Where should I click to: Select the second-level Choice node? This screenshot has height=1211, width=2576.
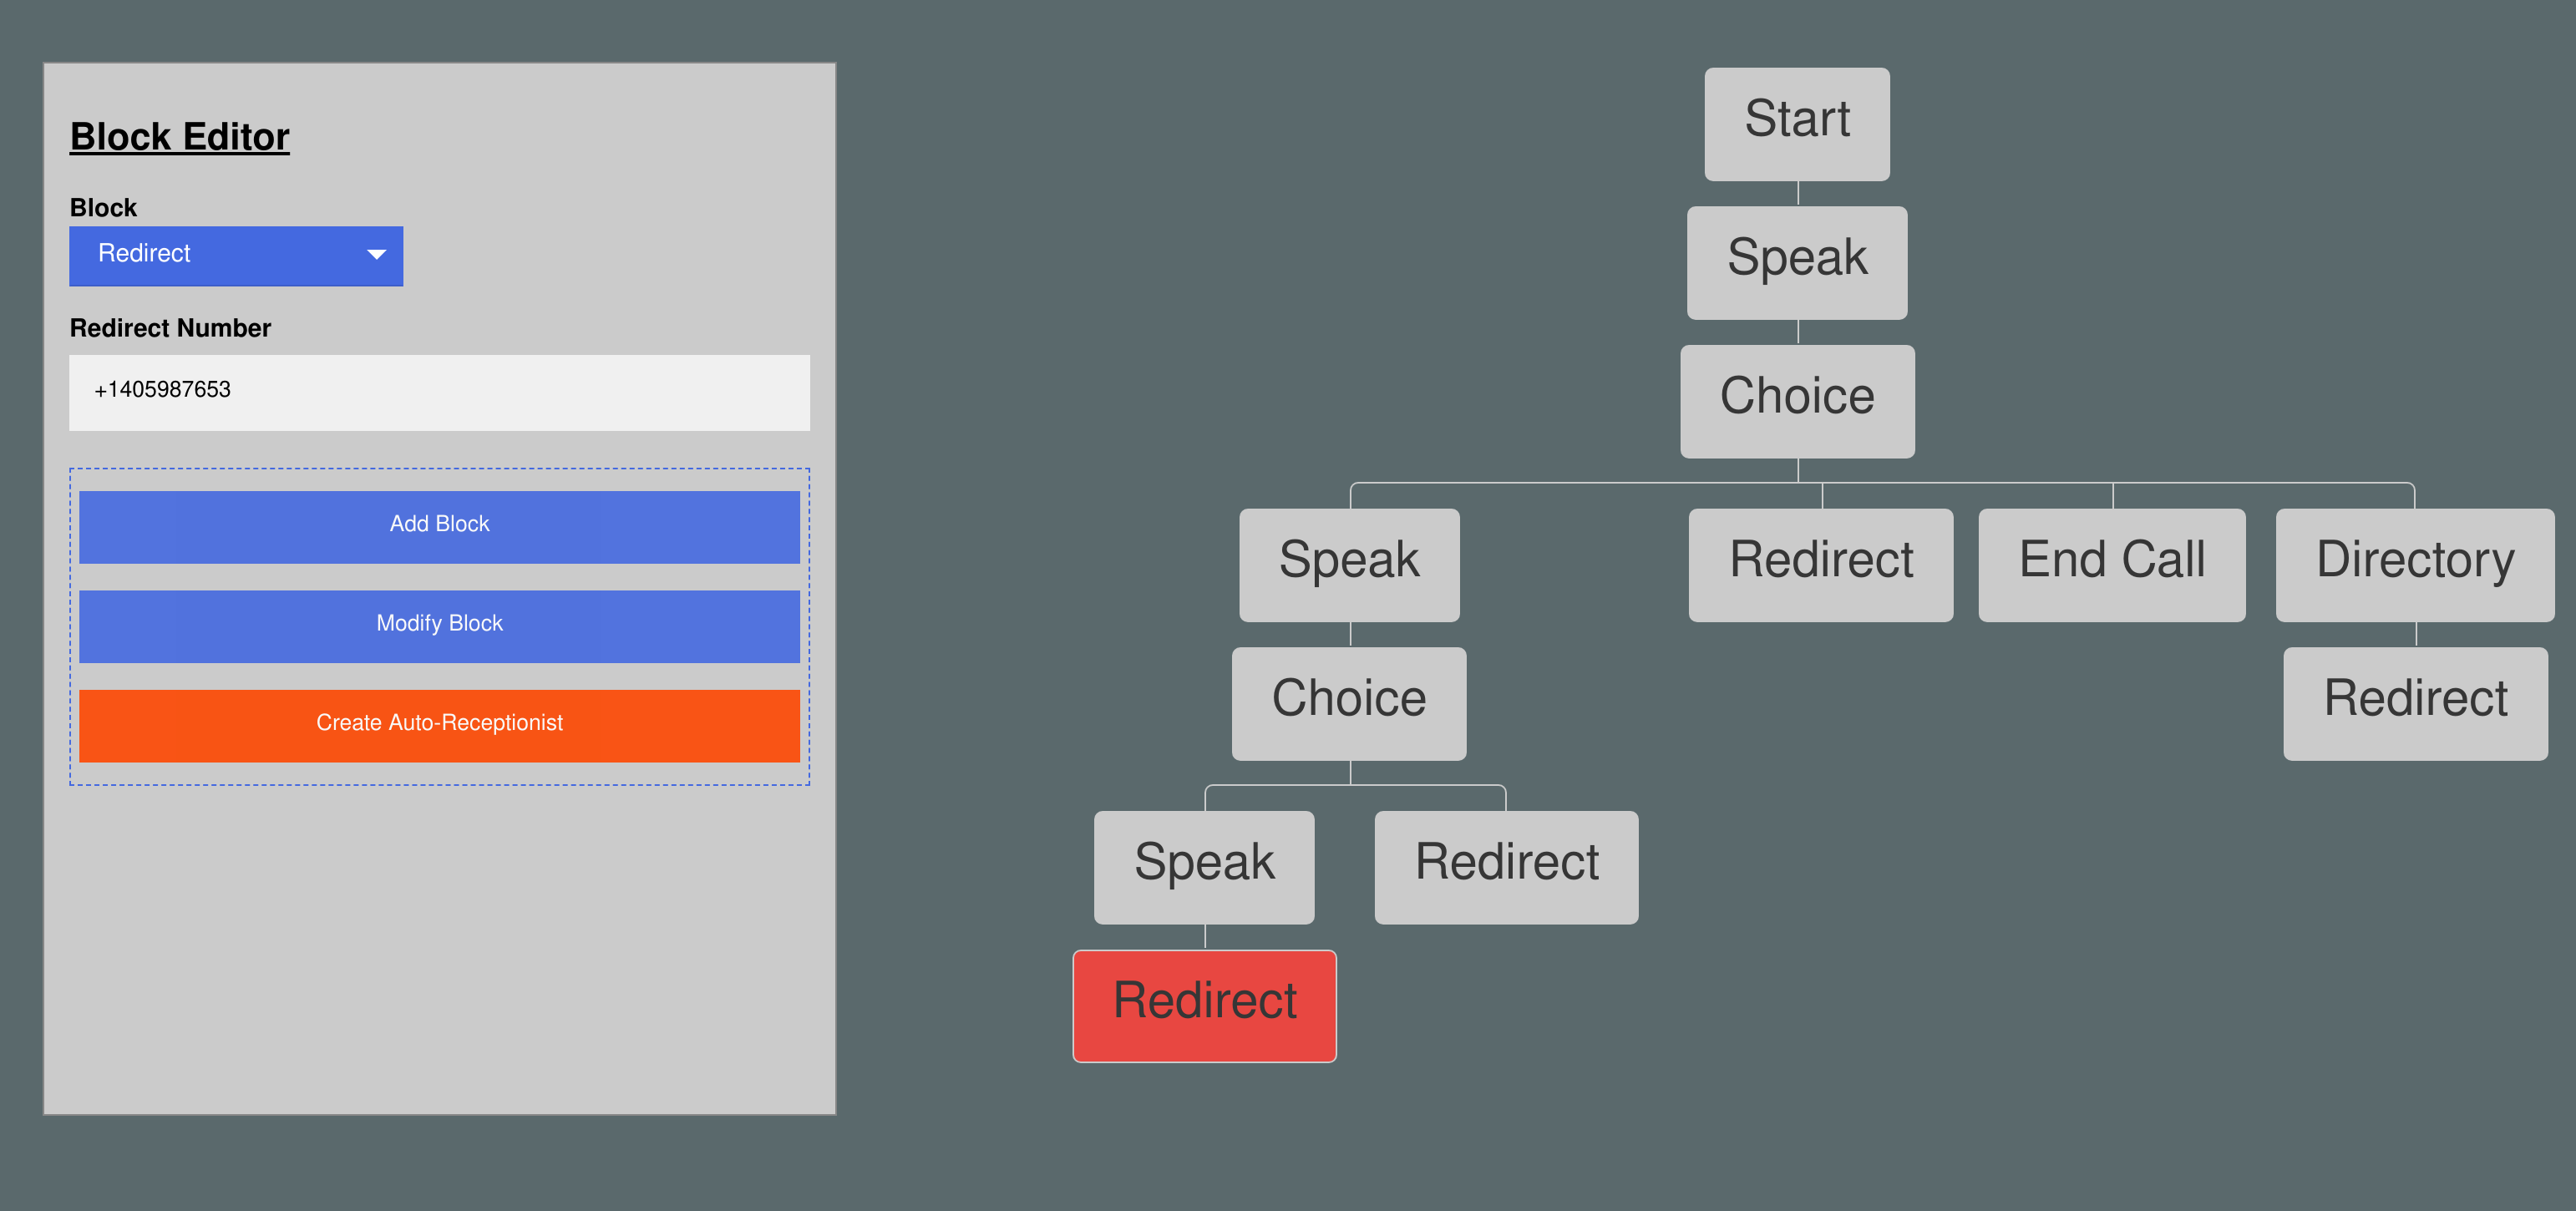[1348, 702]
